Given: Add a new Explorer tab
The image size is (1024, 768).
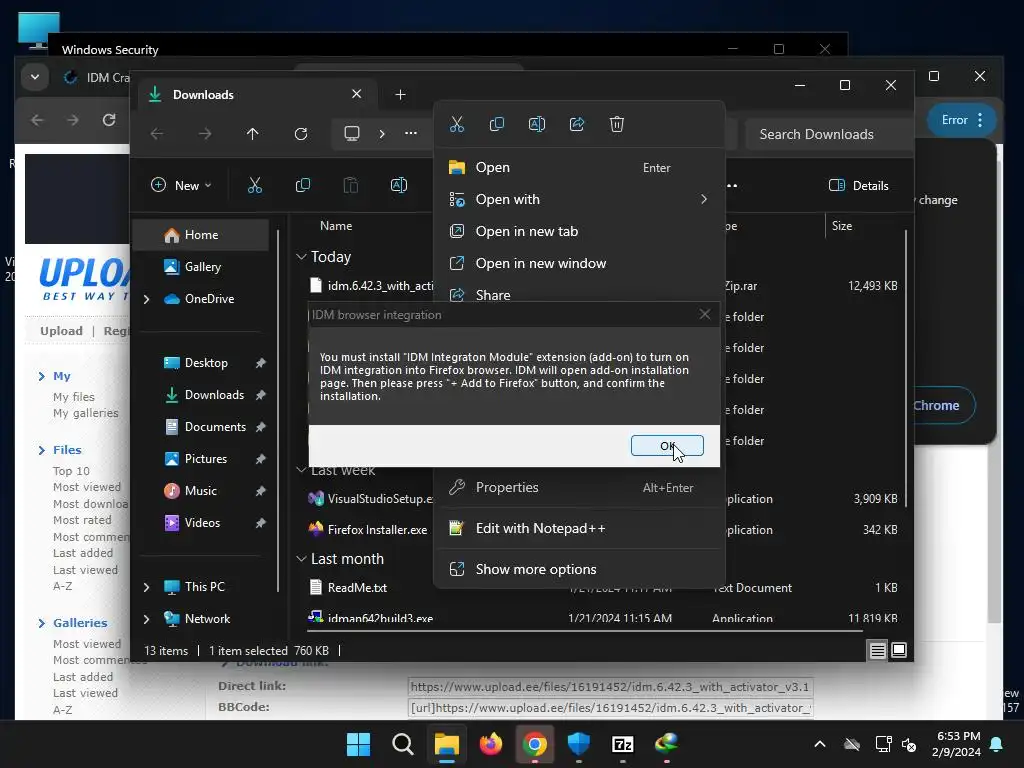Looking at the screenshot, I should point(400,95).
